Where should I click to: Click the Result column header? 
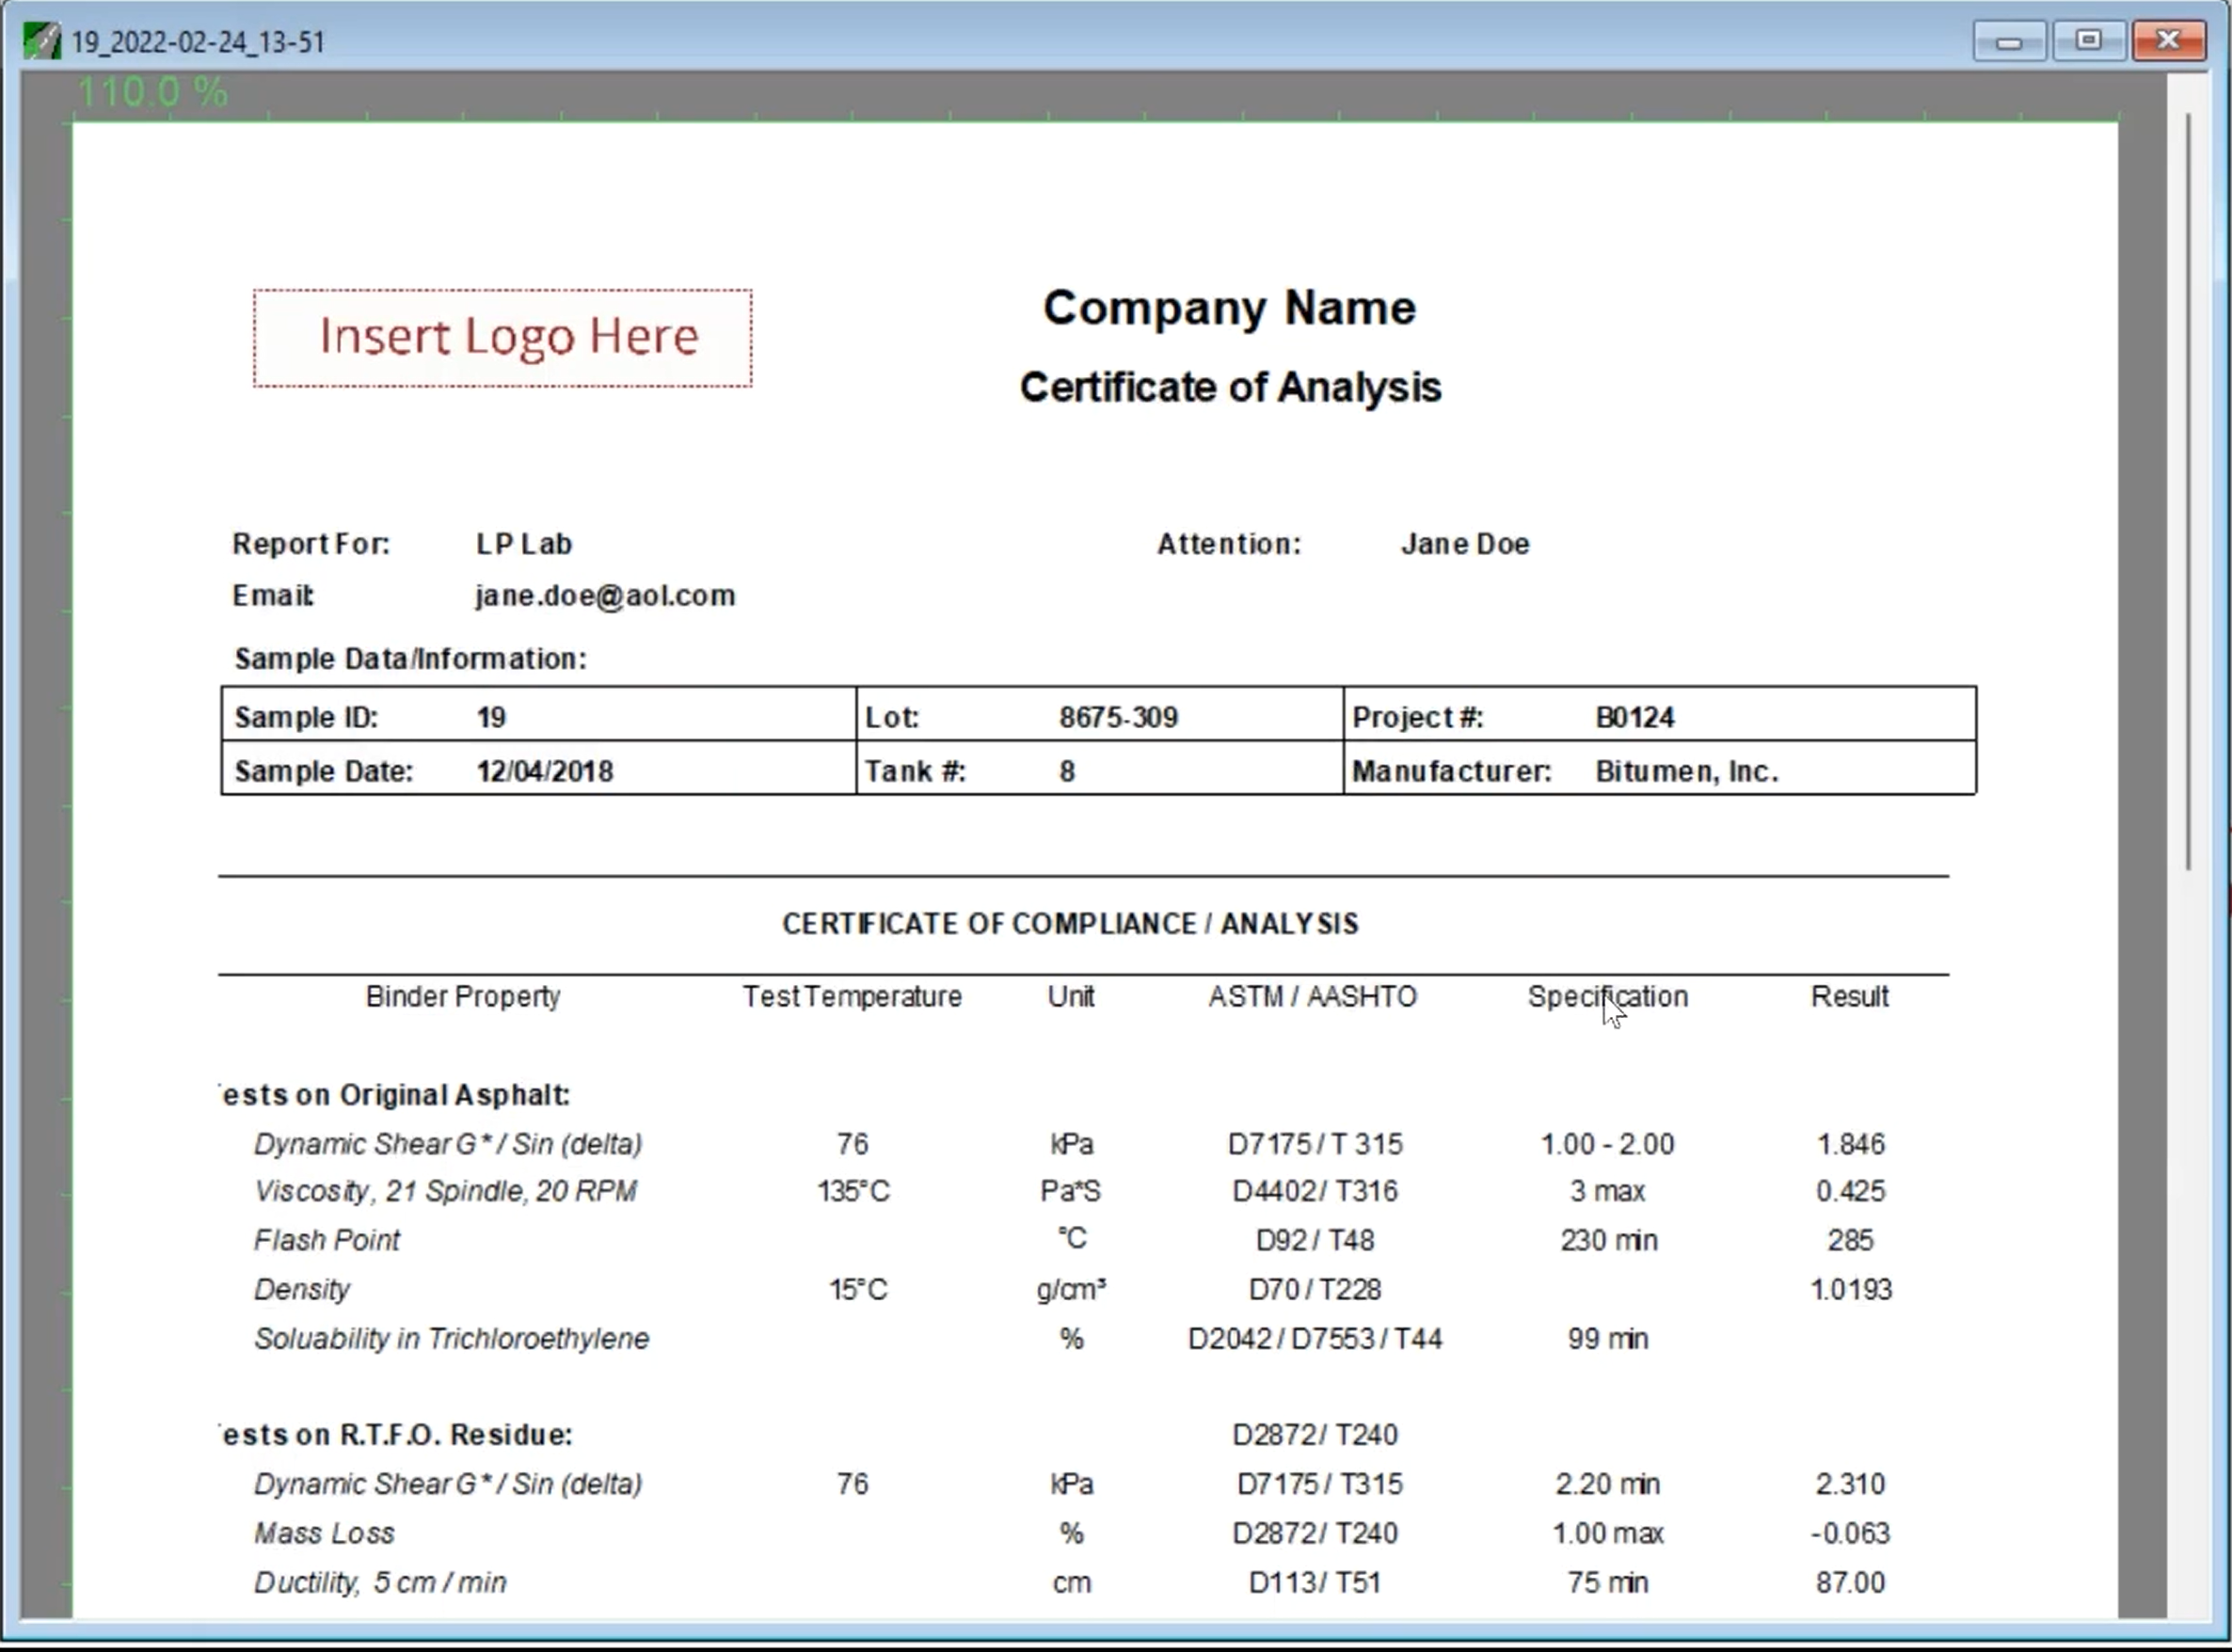[1850, 997]
